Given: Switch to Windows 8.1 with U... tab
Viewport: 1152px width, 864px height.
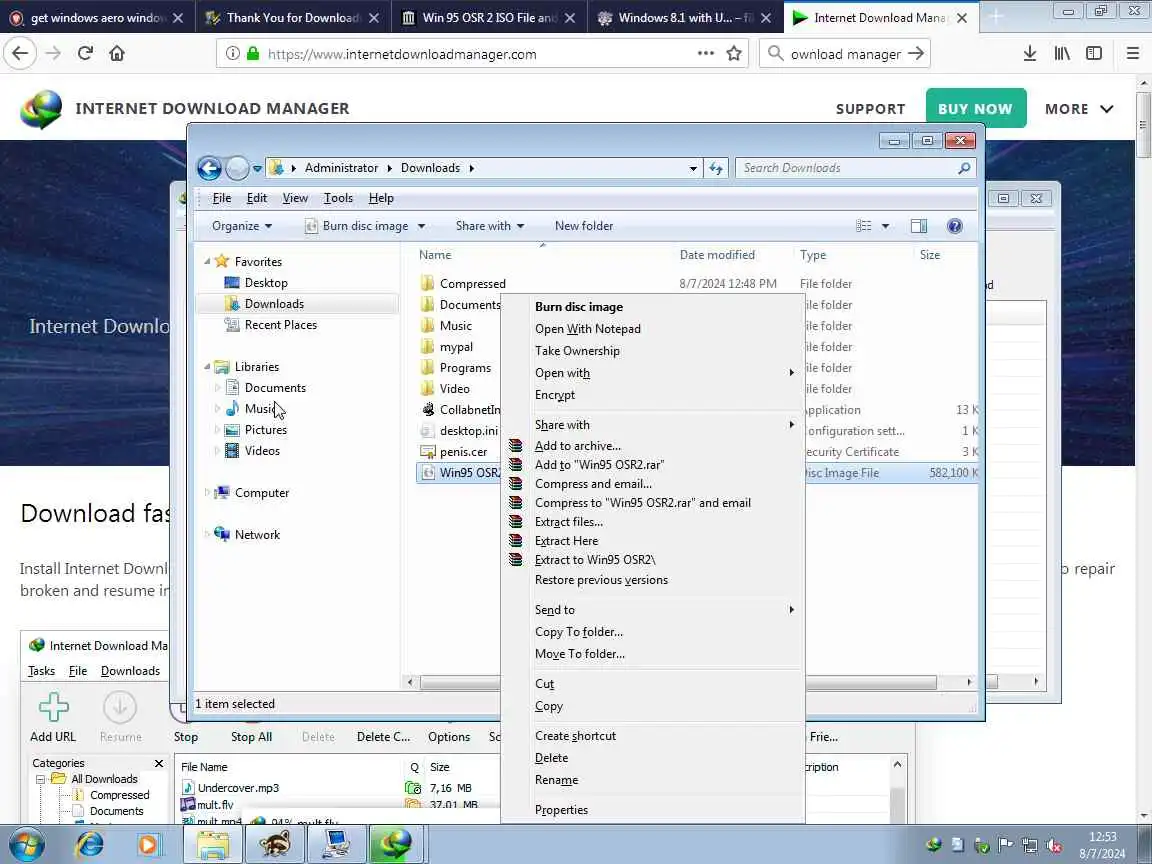Looking at the screenshot, I should [x=685, y=18].
